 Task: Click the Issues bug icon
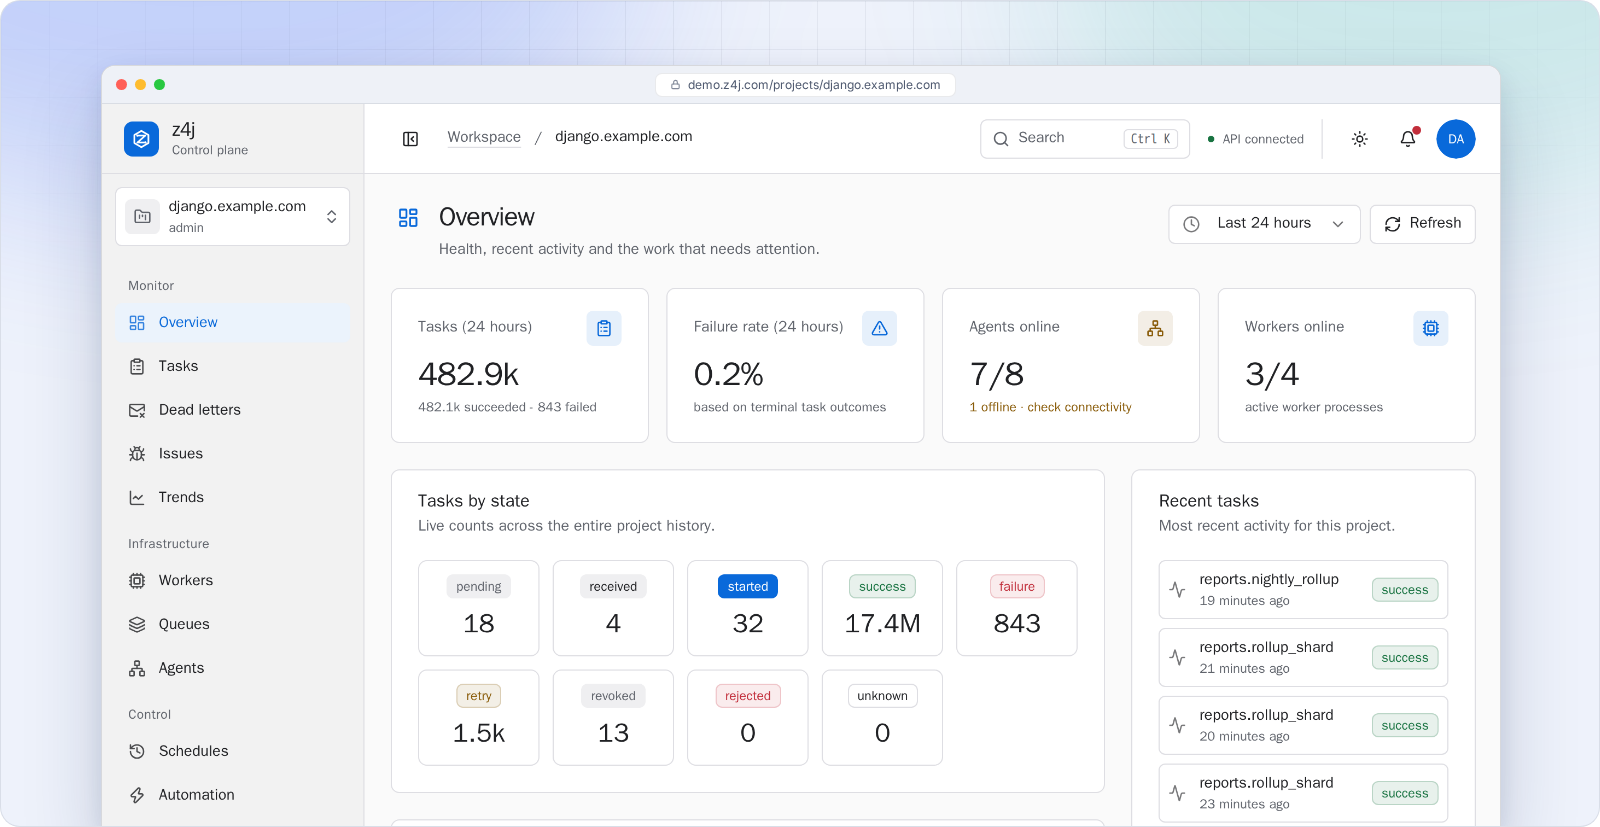coord(137,454)
